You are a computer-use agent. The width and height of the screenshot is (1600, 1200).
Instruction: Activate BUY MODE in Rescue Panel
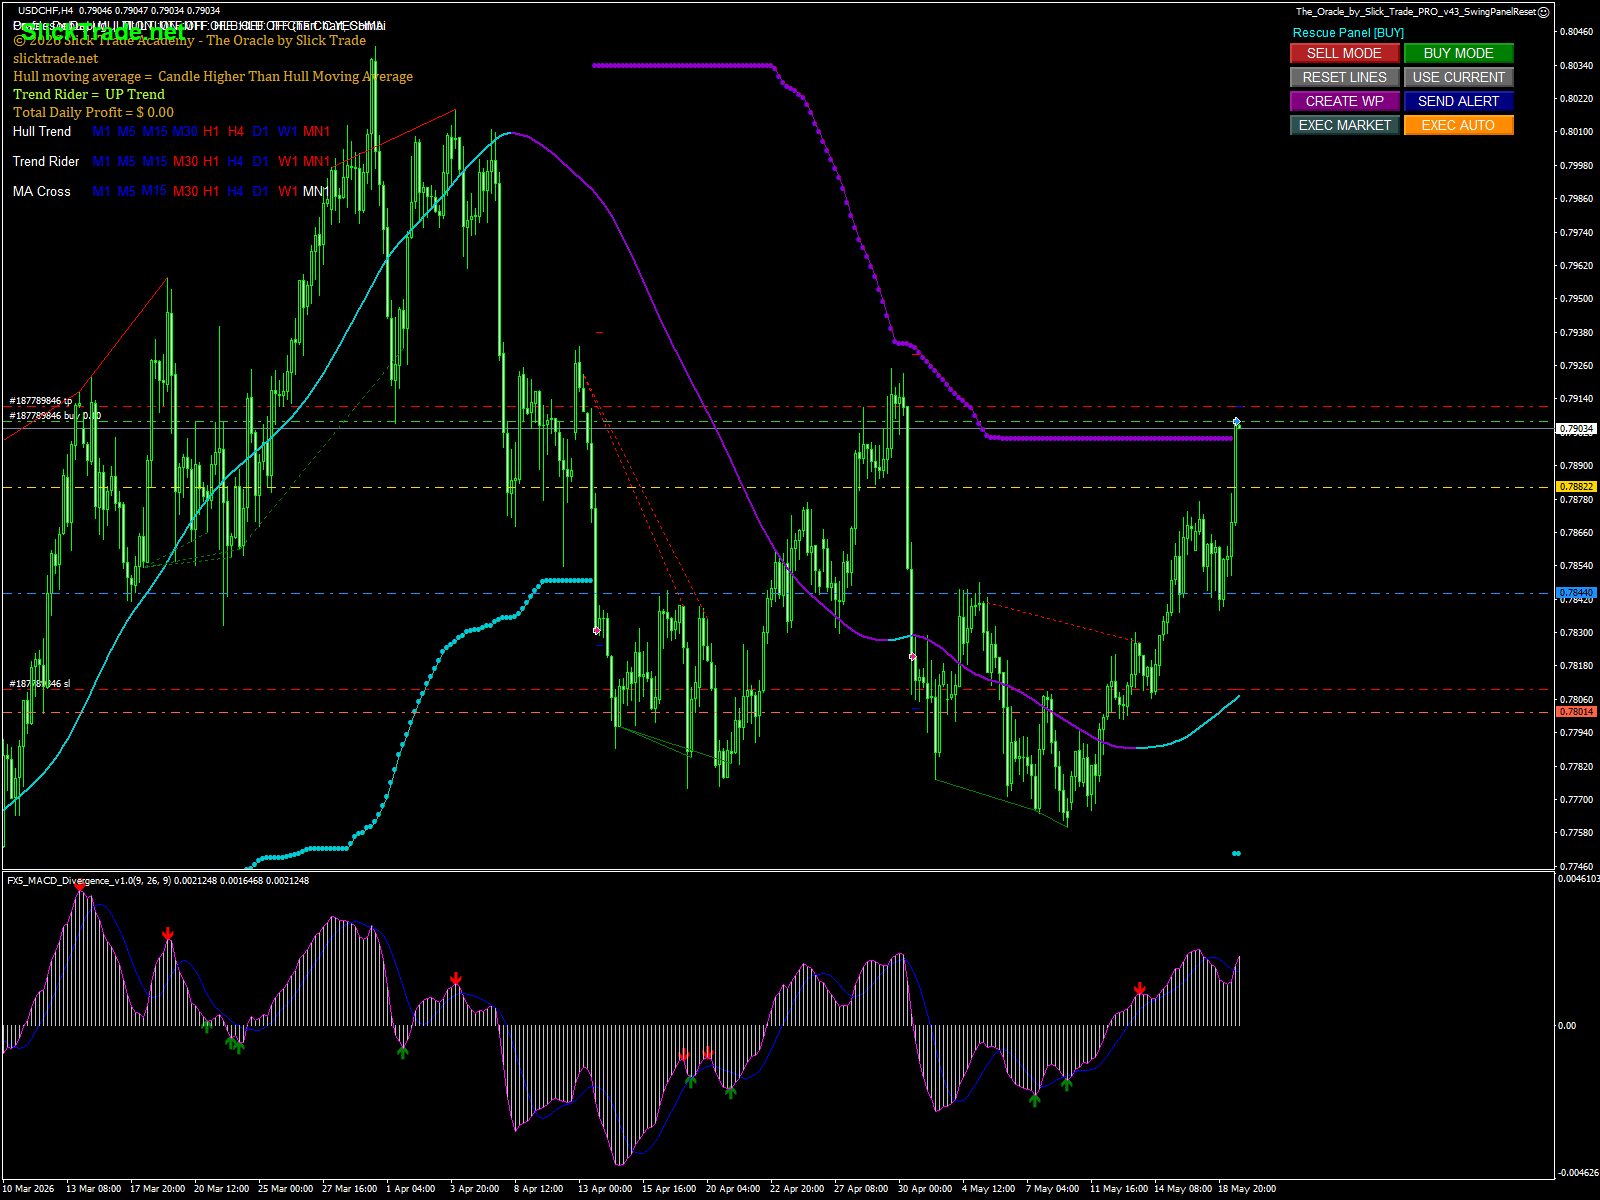pyautogui.click(x=1458, y=53)
